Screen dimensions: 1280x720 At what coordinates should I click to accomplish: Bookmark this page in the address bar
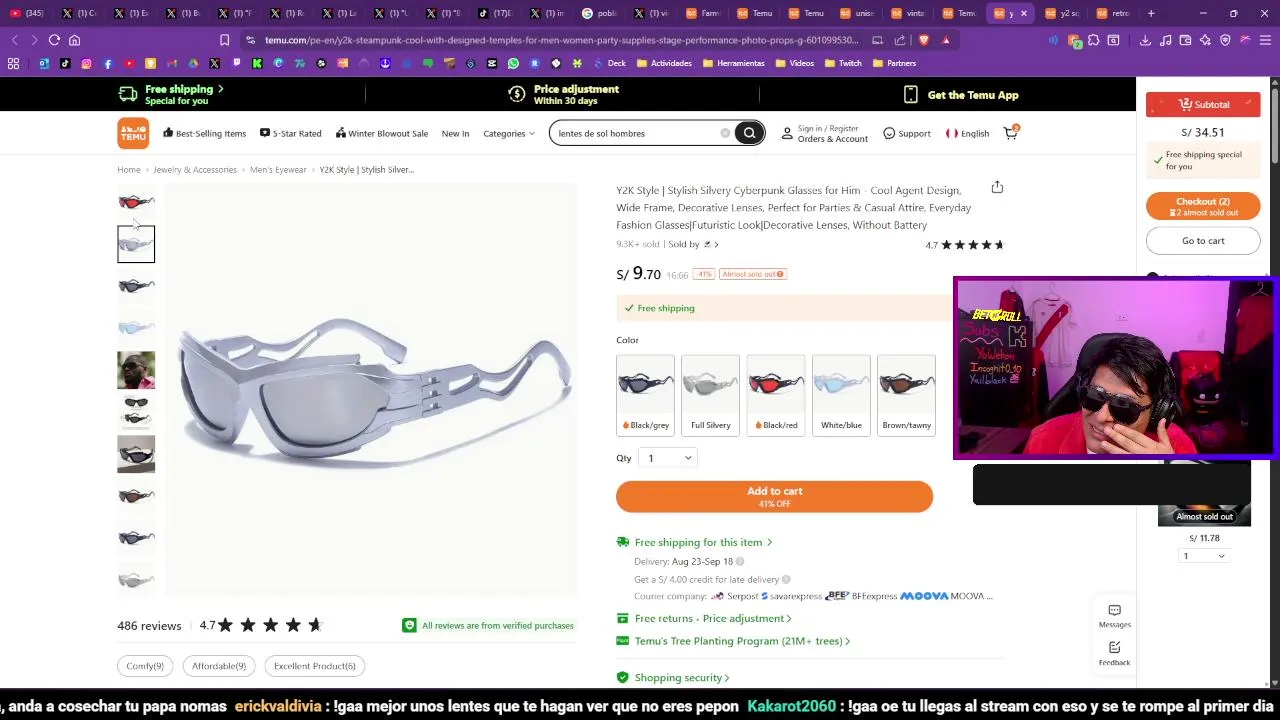click(x=224, y=40)
